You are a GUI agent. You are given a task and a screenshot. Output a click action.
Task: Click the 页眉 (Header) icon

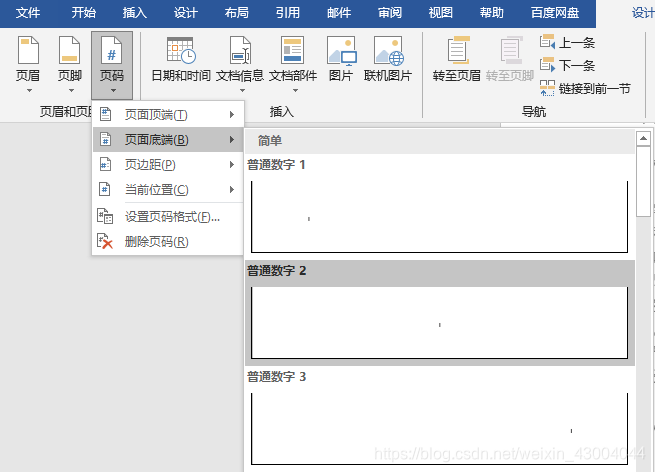28,51
